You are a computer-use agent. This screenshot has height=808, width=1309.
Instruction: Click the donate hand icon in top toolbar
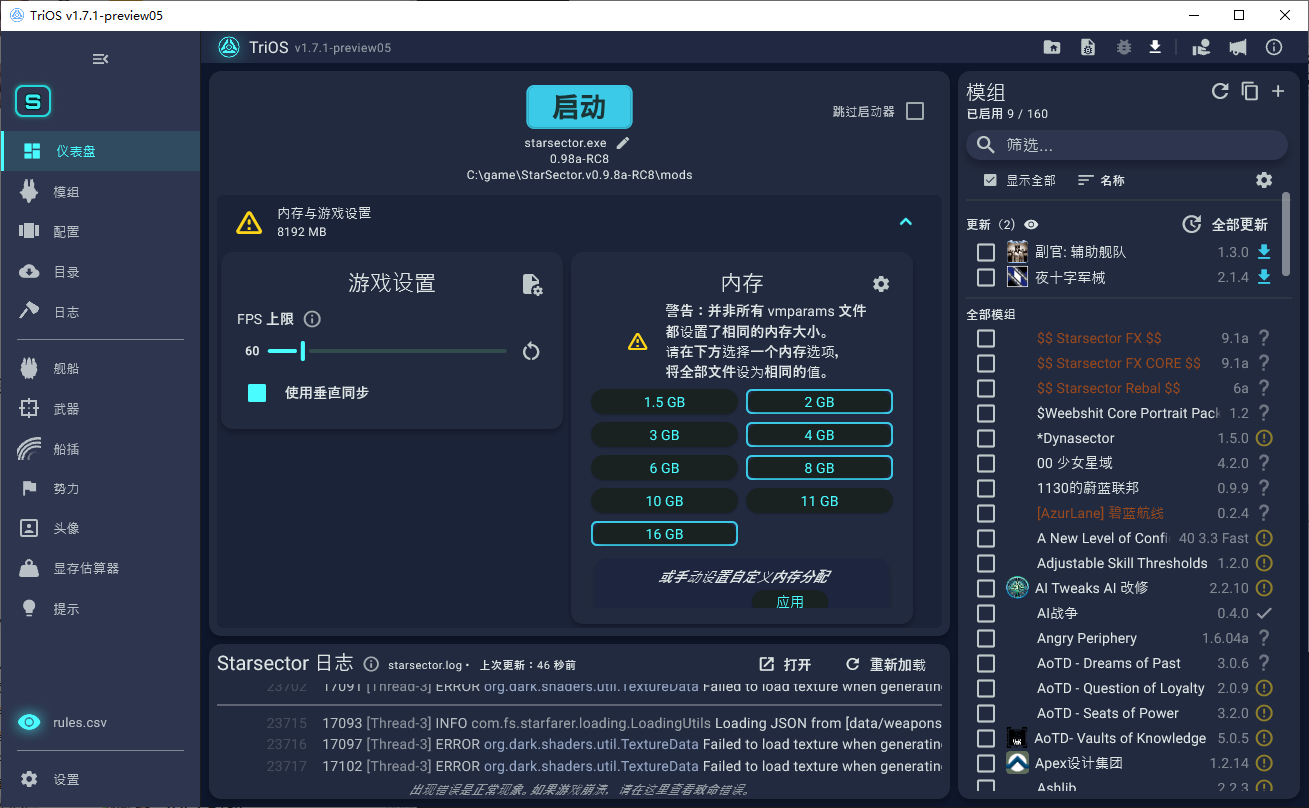tap(1202, 47)
